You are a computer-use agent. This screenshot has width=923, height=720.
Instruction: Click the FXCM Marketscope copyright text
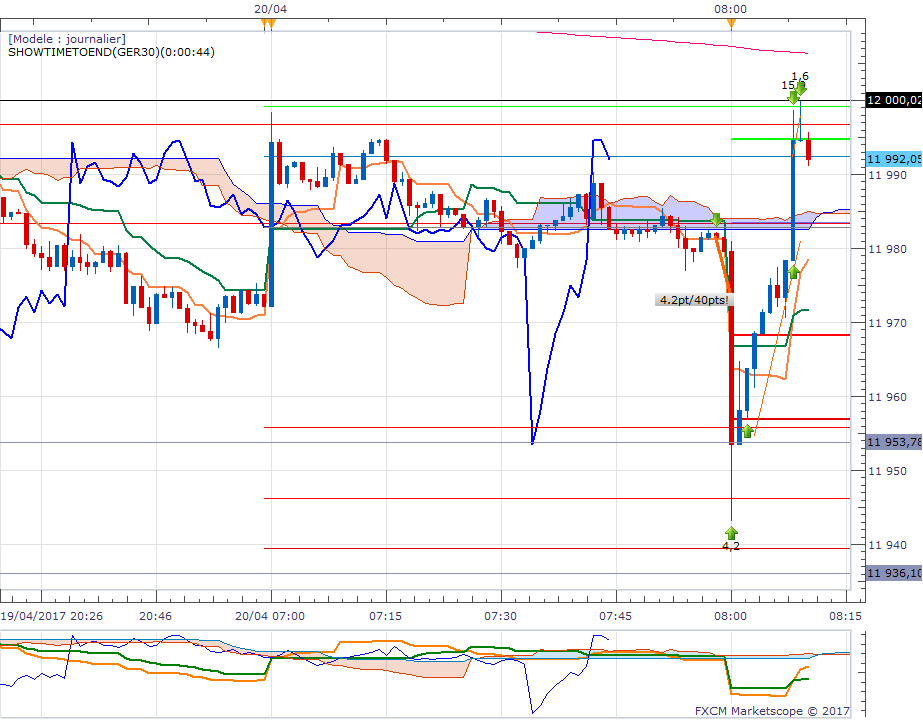click(x=771, y=711)
